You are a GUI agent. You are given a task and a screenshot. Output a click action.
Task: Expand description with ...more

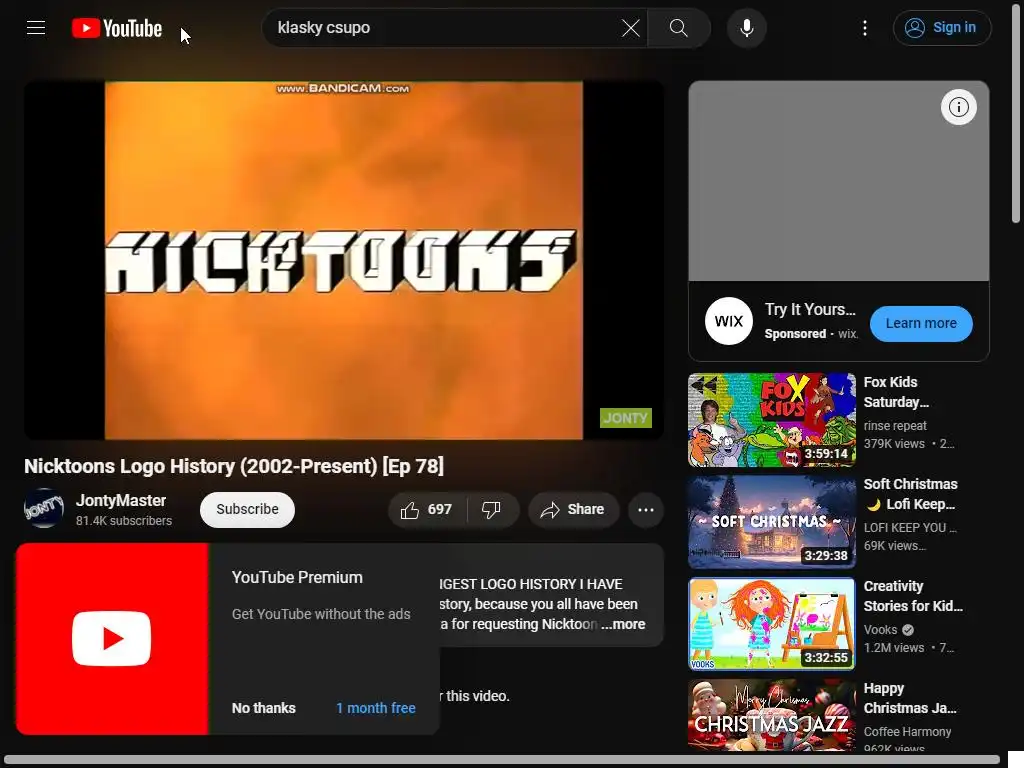[623, 624]
